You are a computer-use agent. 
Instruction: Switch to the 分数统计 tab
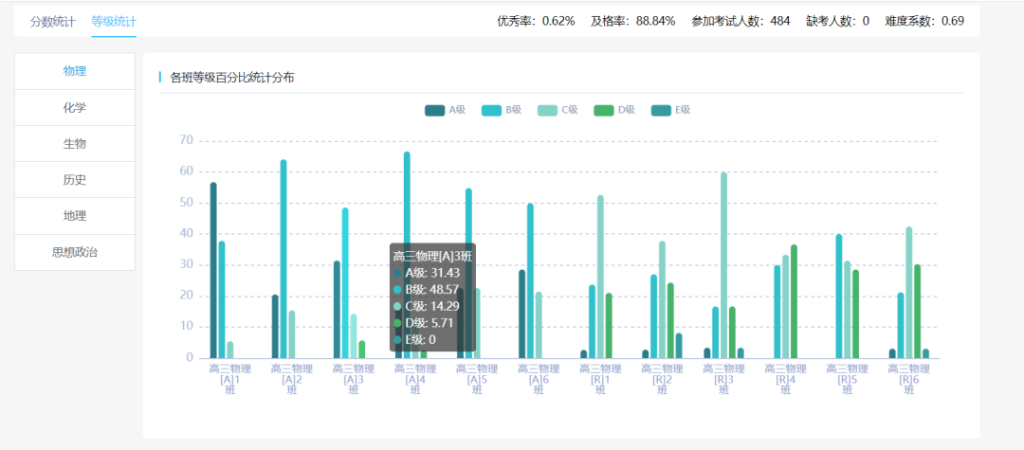coord(52,22)
